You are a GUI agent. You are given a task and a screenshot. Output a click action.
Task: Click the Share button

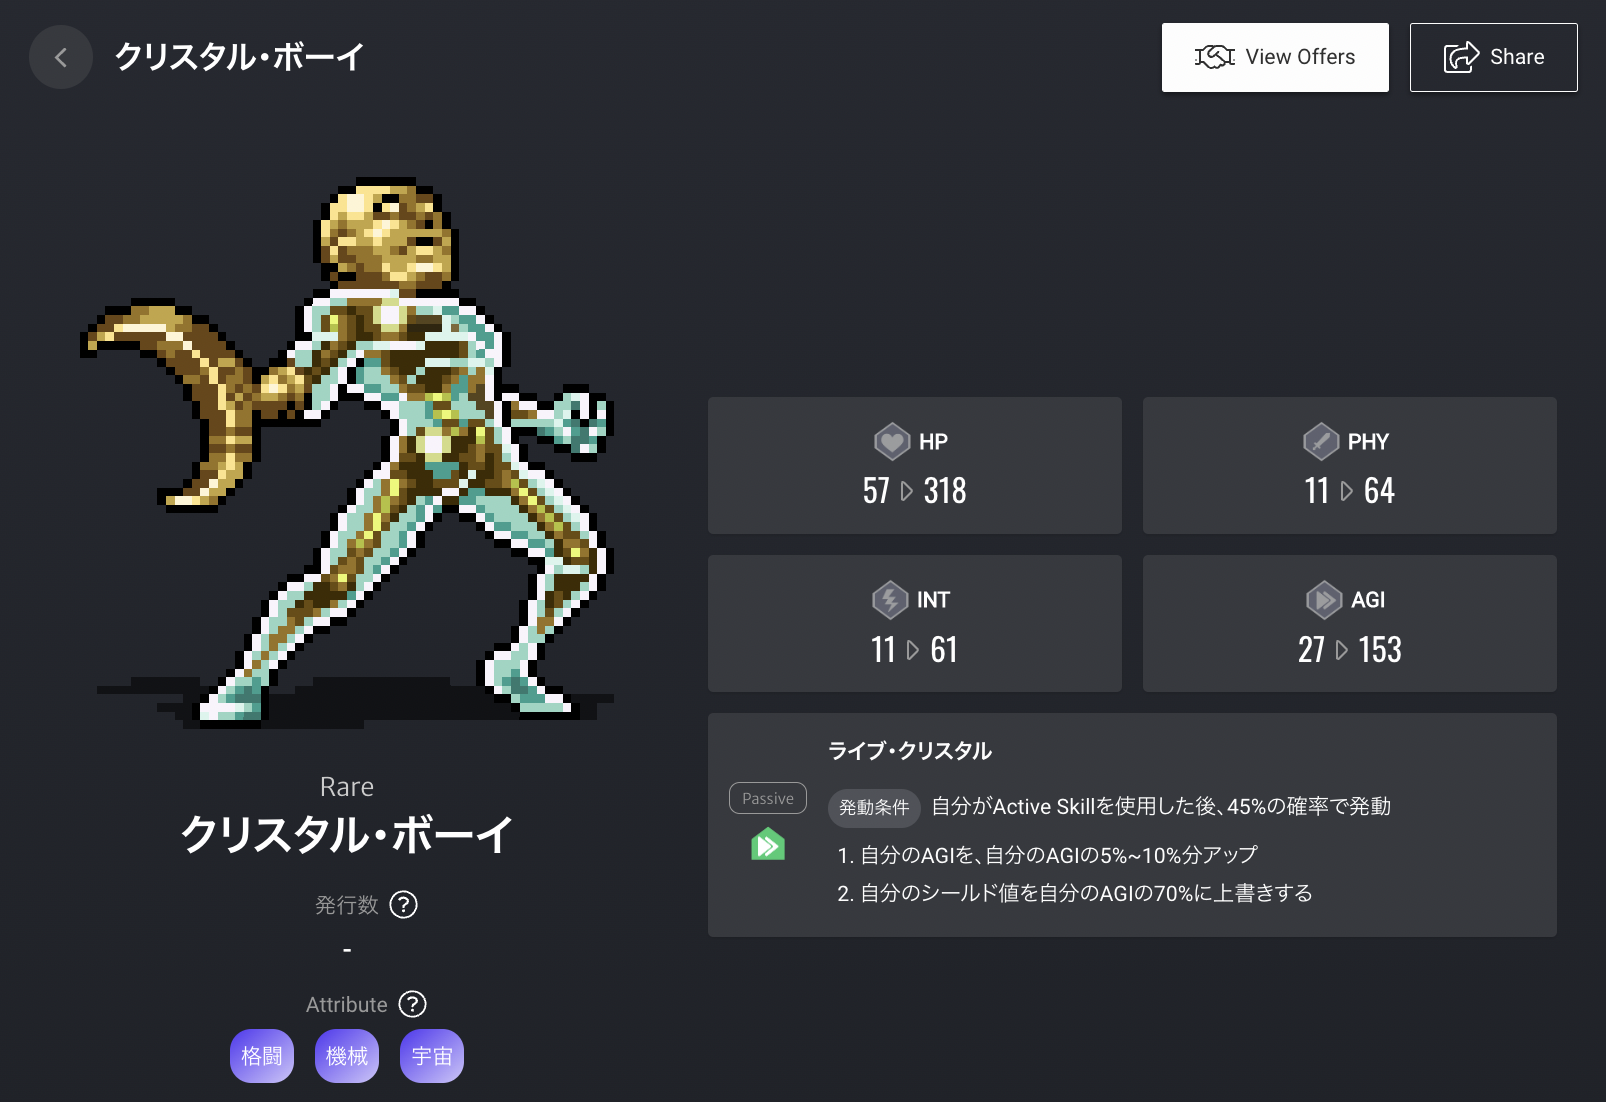[x=1493, y=57]
